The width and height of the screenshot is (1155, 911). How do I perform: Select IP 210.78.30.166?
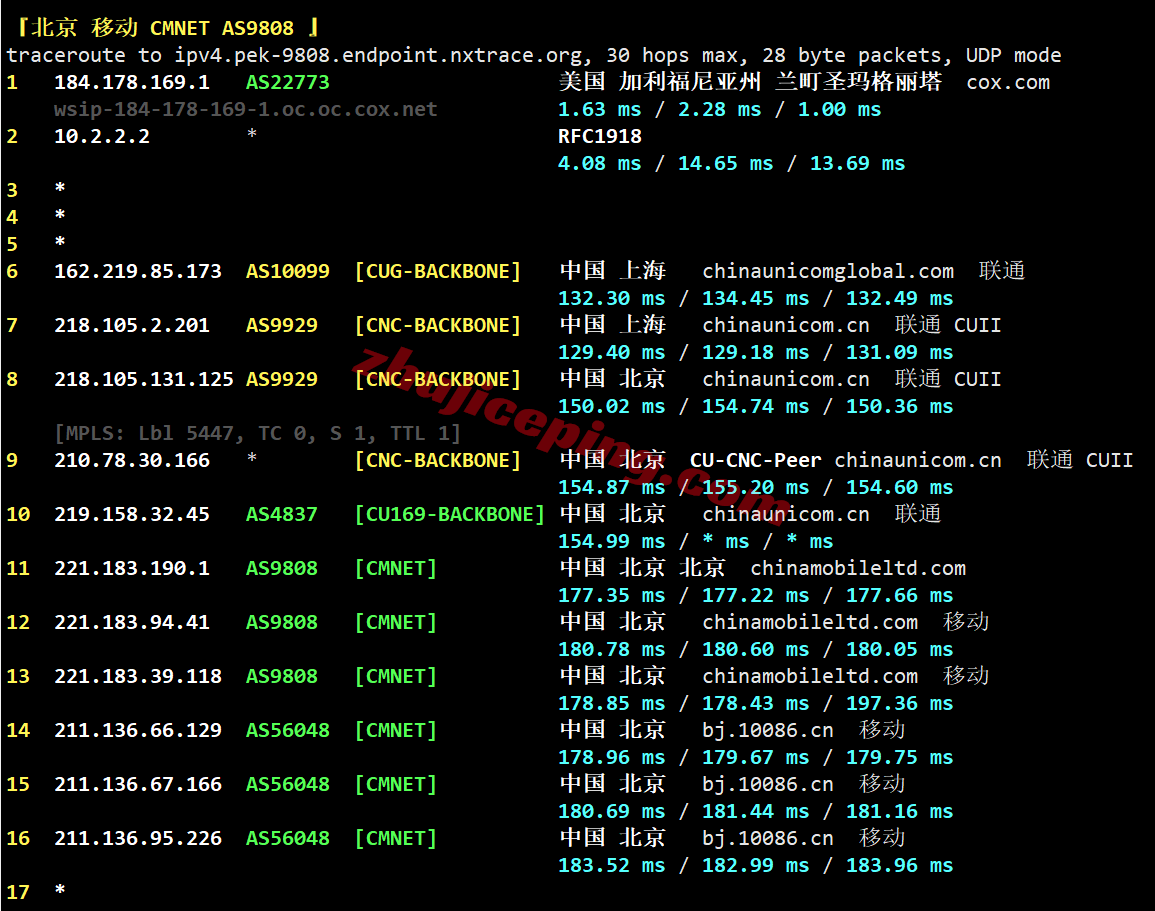click(x=132, y=460)
